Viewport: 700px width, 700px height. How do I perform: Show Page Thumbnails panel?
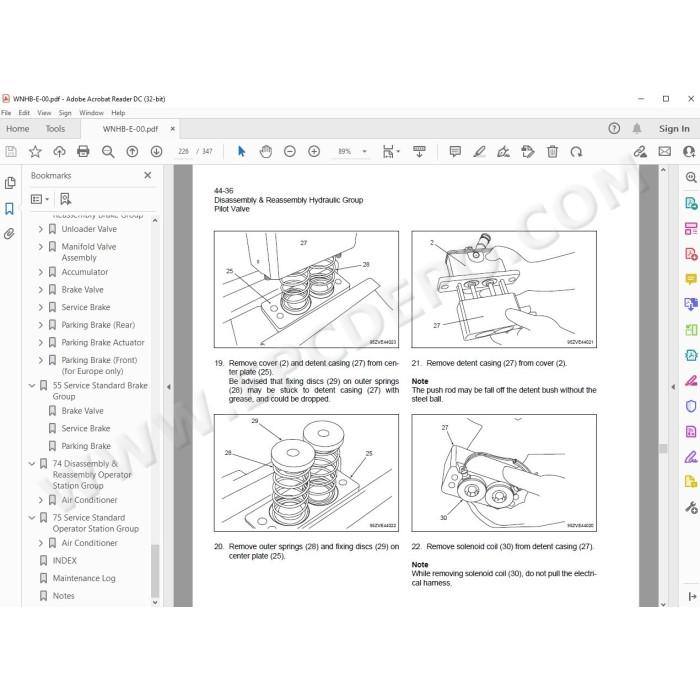[10, 183]
